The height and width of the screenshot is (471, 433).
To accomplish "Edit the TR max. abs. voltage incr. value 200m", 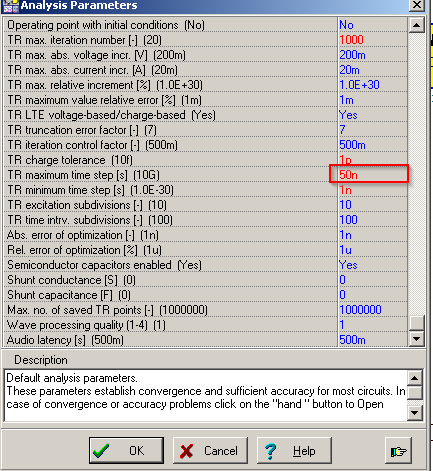I will pos(372,55).
